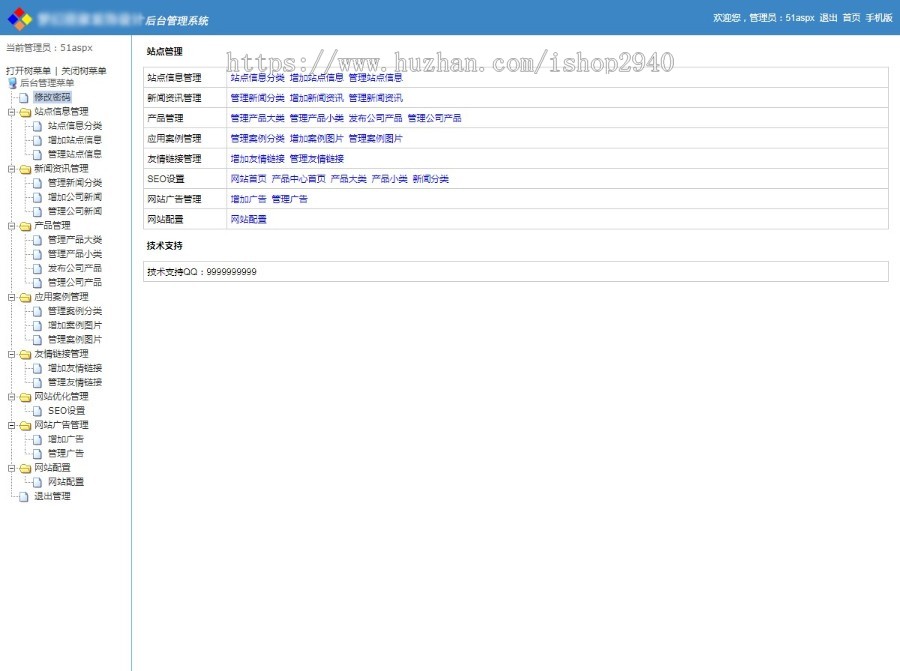The height and width of the screenshot is (671, 900).
Task: Click the icon beside 退出管理
Action: point(23,496)
